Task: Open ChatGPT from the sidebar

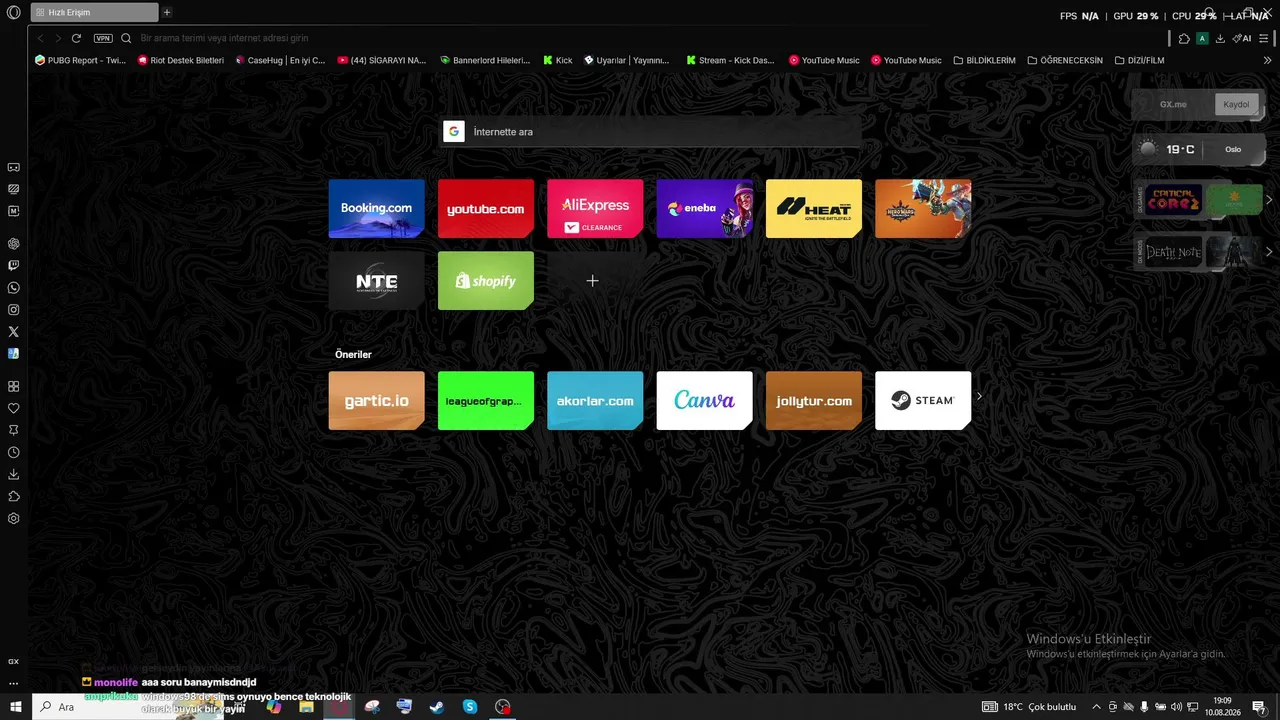Action: (14, 243)
